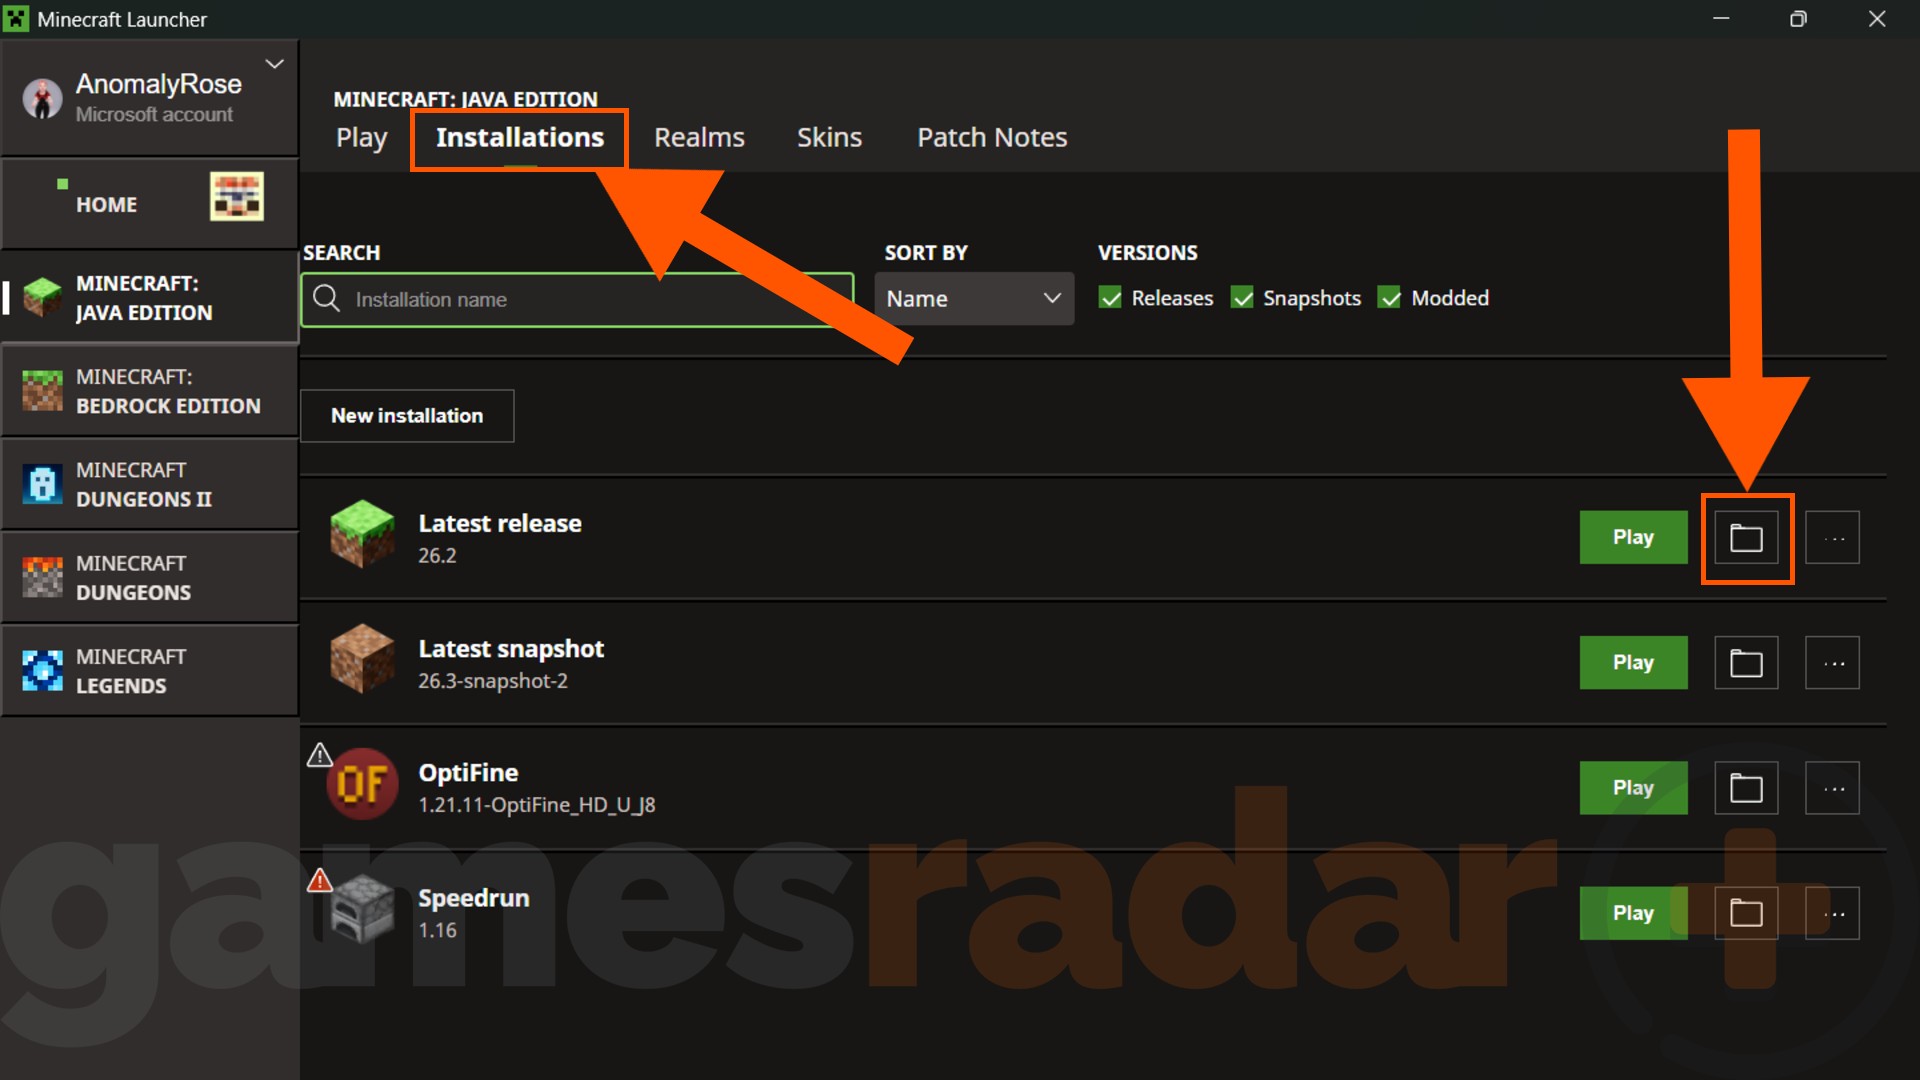The width and height of the screenshot is (1920, 1080).
Task: Expand the Sort By Name dropdown
Action: point(974,299)
